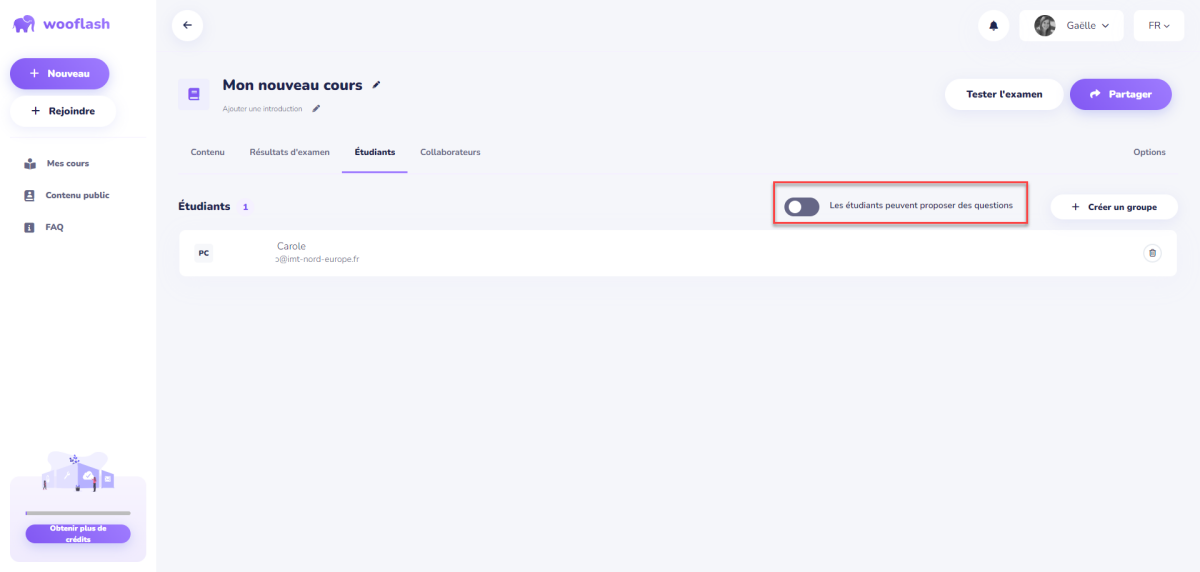Open the Options link
Viewport: 1200px width, 572px height.
pyautogui.click(x=1149, y=152)
